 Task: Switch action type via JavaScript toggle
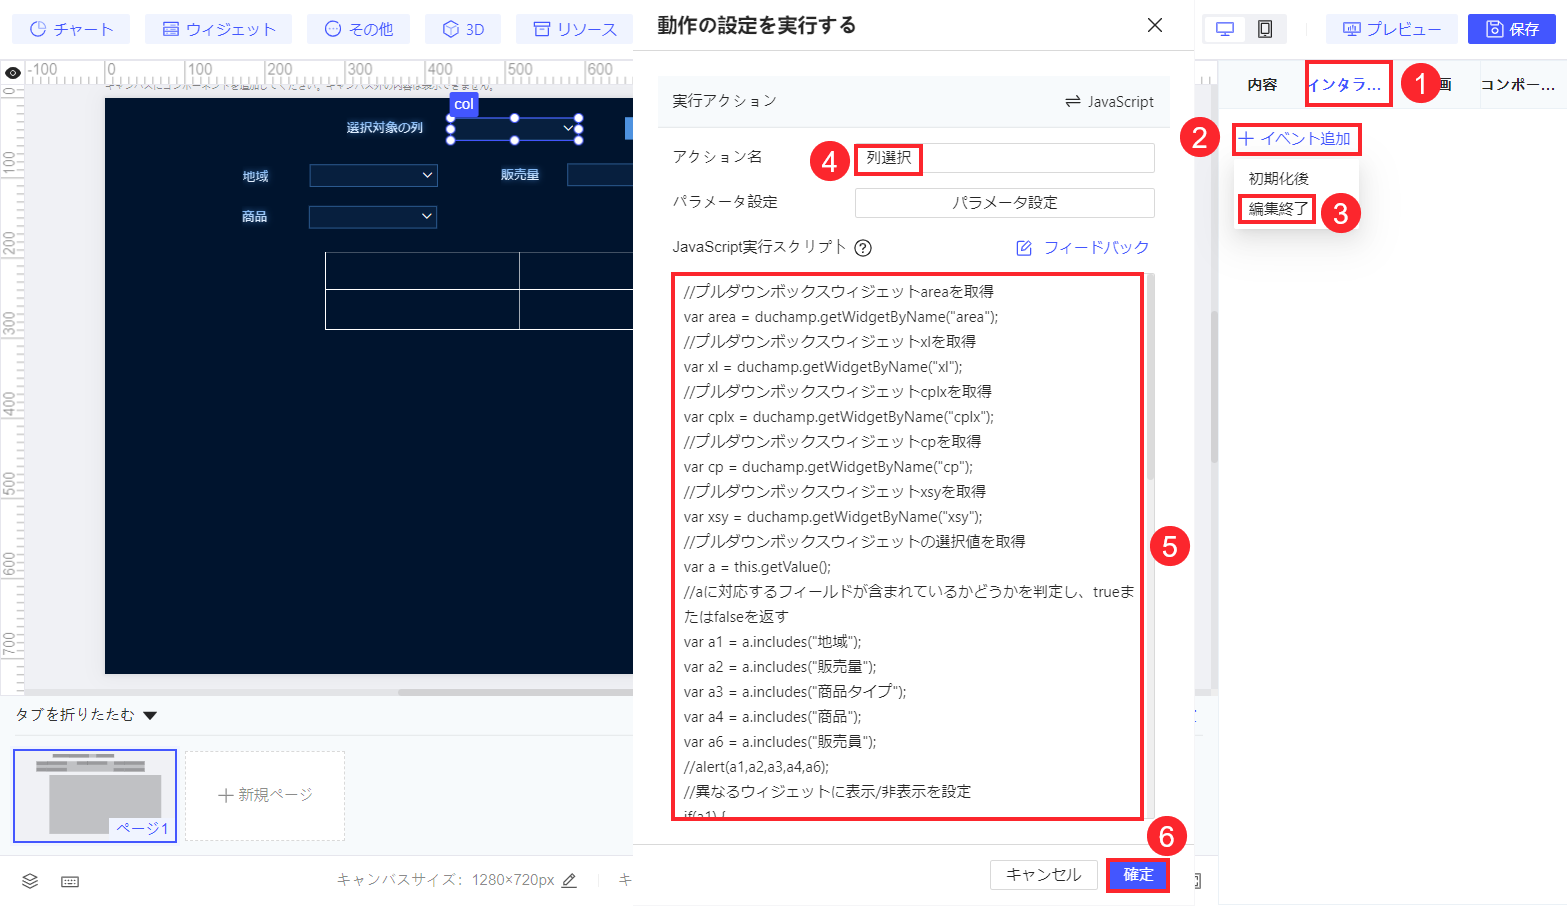[x=1109, y=102]
